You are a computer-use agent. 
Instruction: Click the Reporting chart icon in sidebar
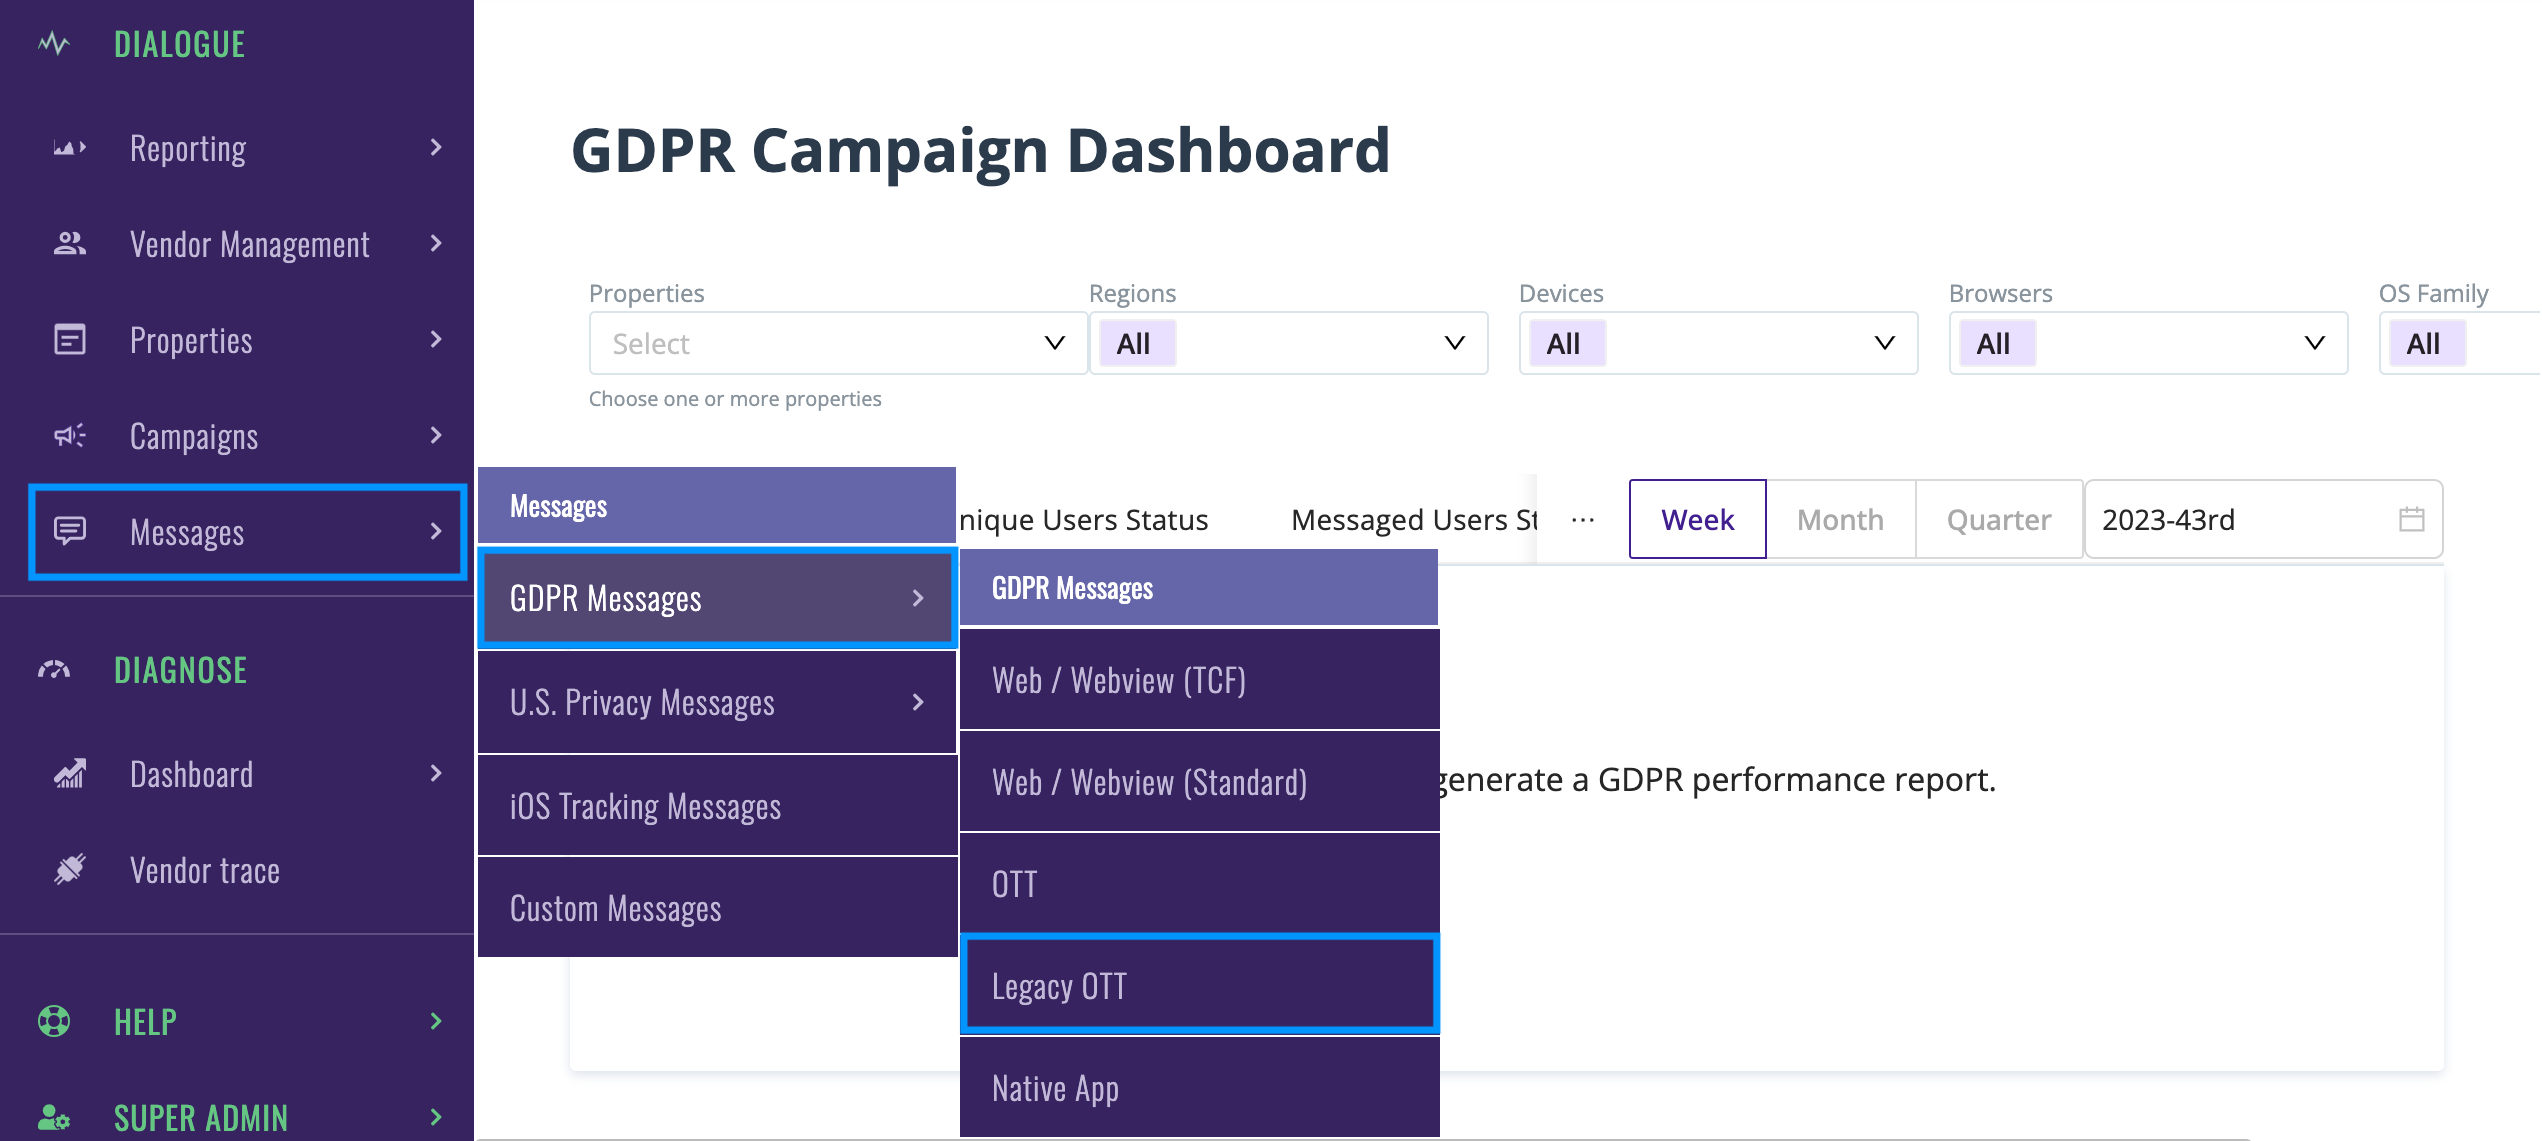click(x=69, y=148)
